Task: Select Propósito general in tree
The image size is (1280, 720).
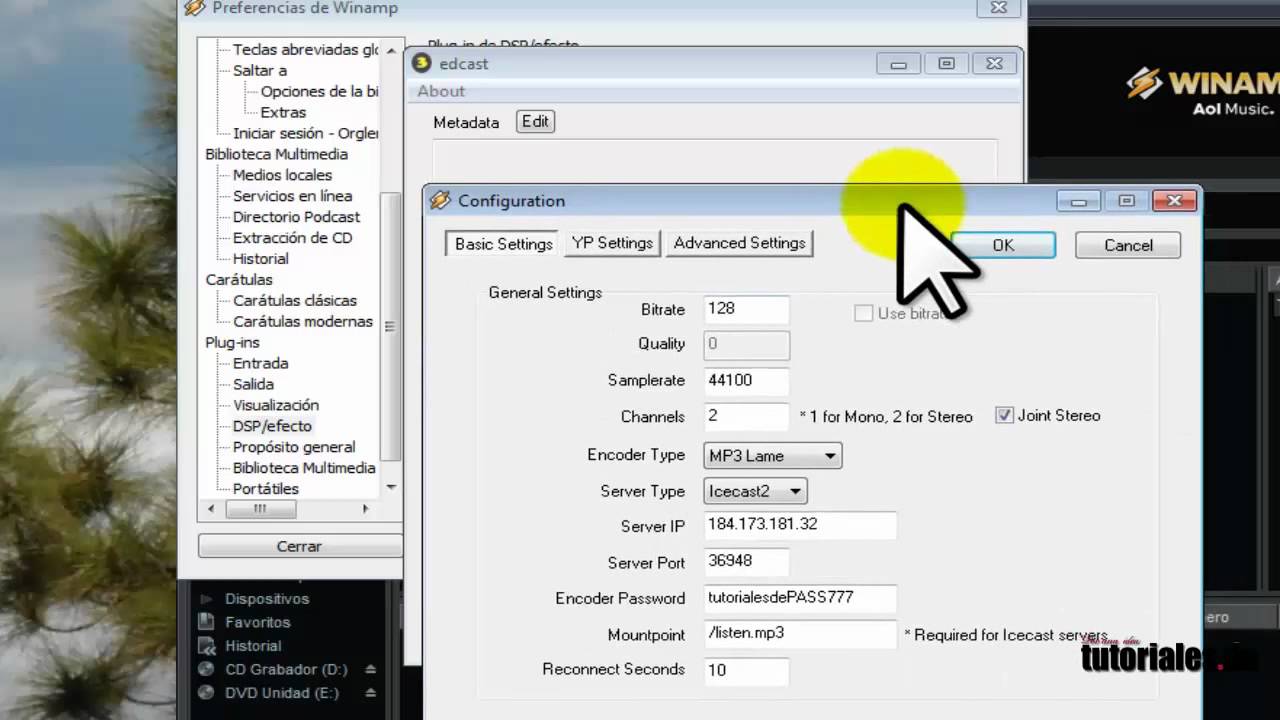Action: [x=294, y=447]
